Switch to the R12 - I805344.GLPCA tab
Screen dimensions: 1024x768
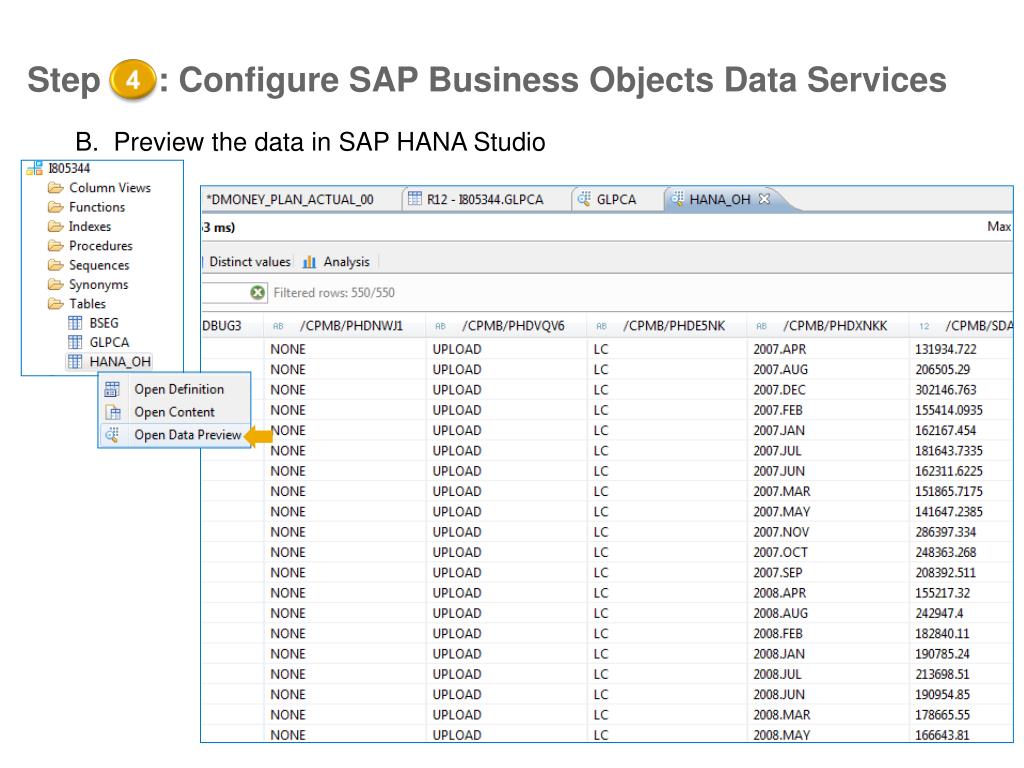point(476,200)
